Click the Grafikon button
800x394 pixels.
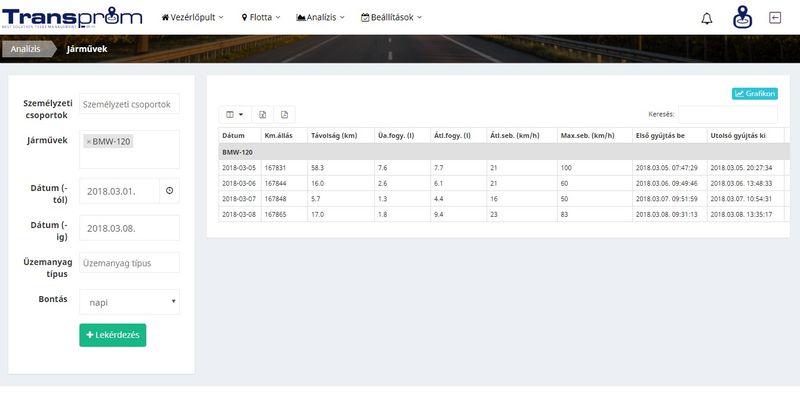(x=755, y=94)
